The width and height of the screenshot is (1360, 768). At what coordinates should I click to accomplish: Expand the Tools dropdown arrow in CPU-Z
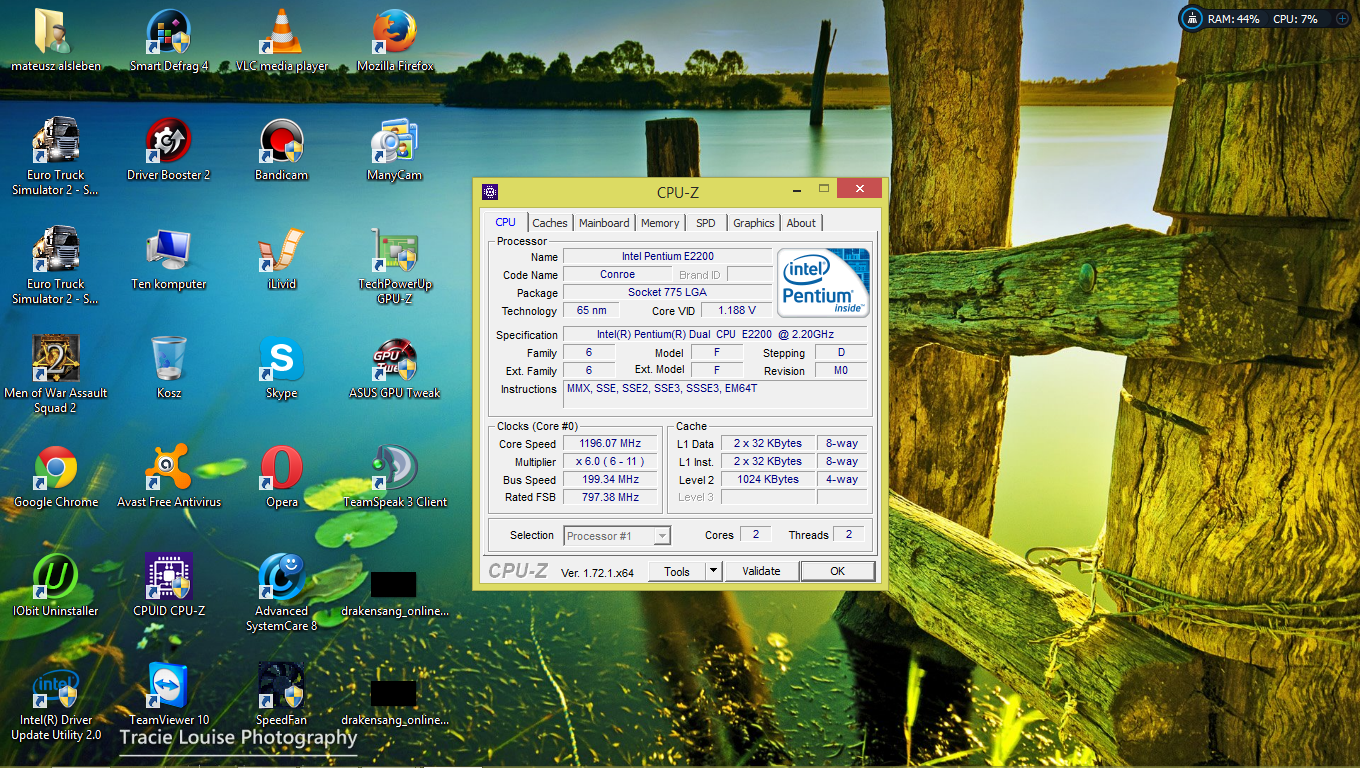(713, 571)
